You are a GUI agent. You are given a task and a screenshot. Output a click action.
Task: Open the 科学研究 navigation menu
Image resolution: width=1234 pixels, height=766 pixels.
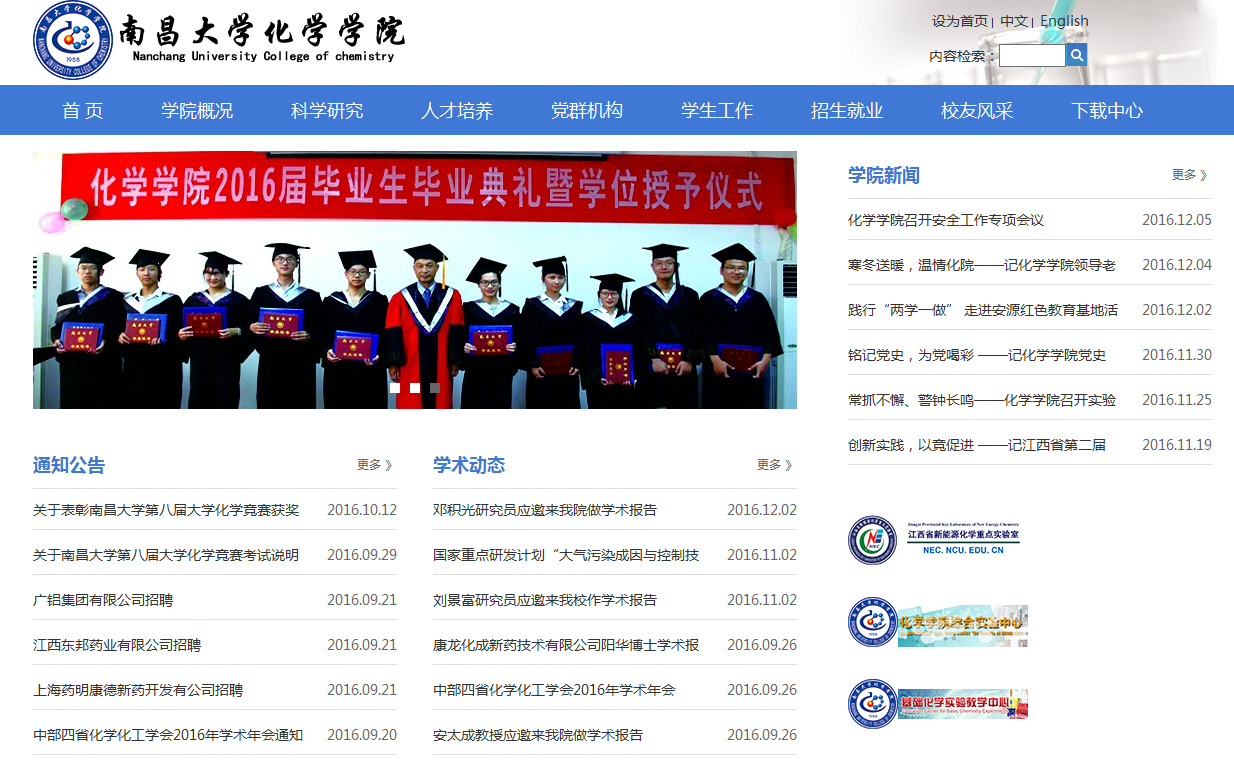328,110
